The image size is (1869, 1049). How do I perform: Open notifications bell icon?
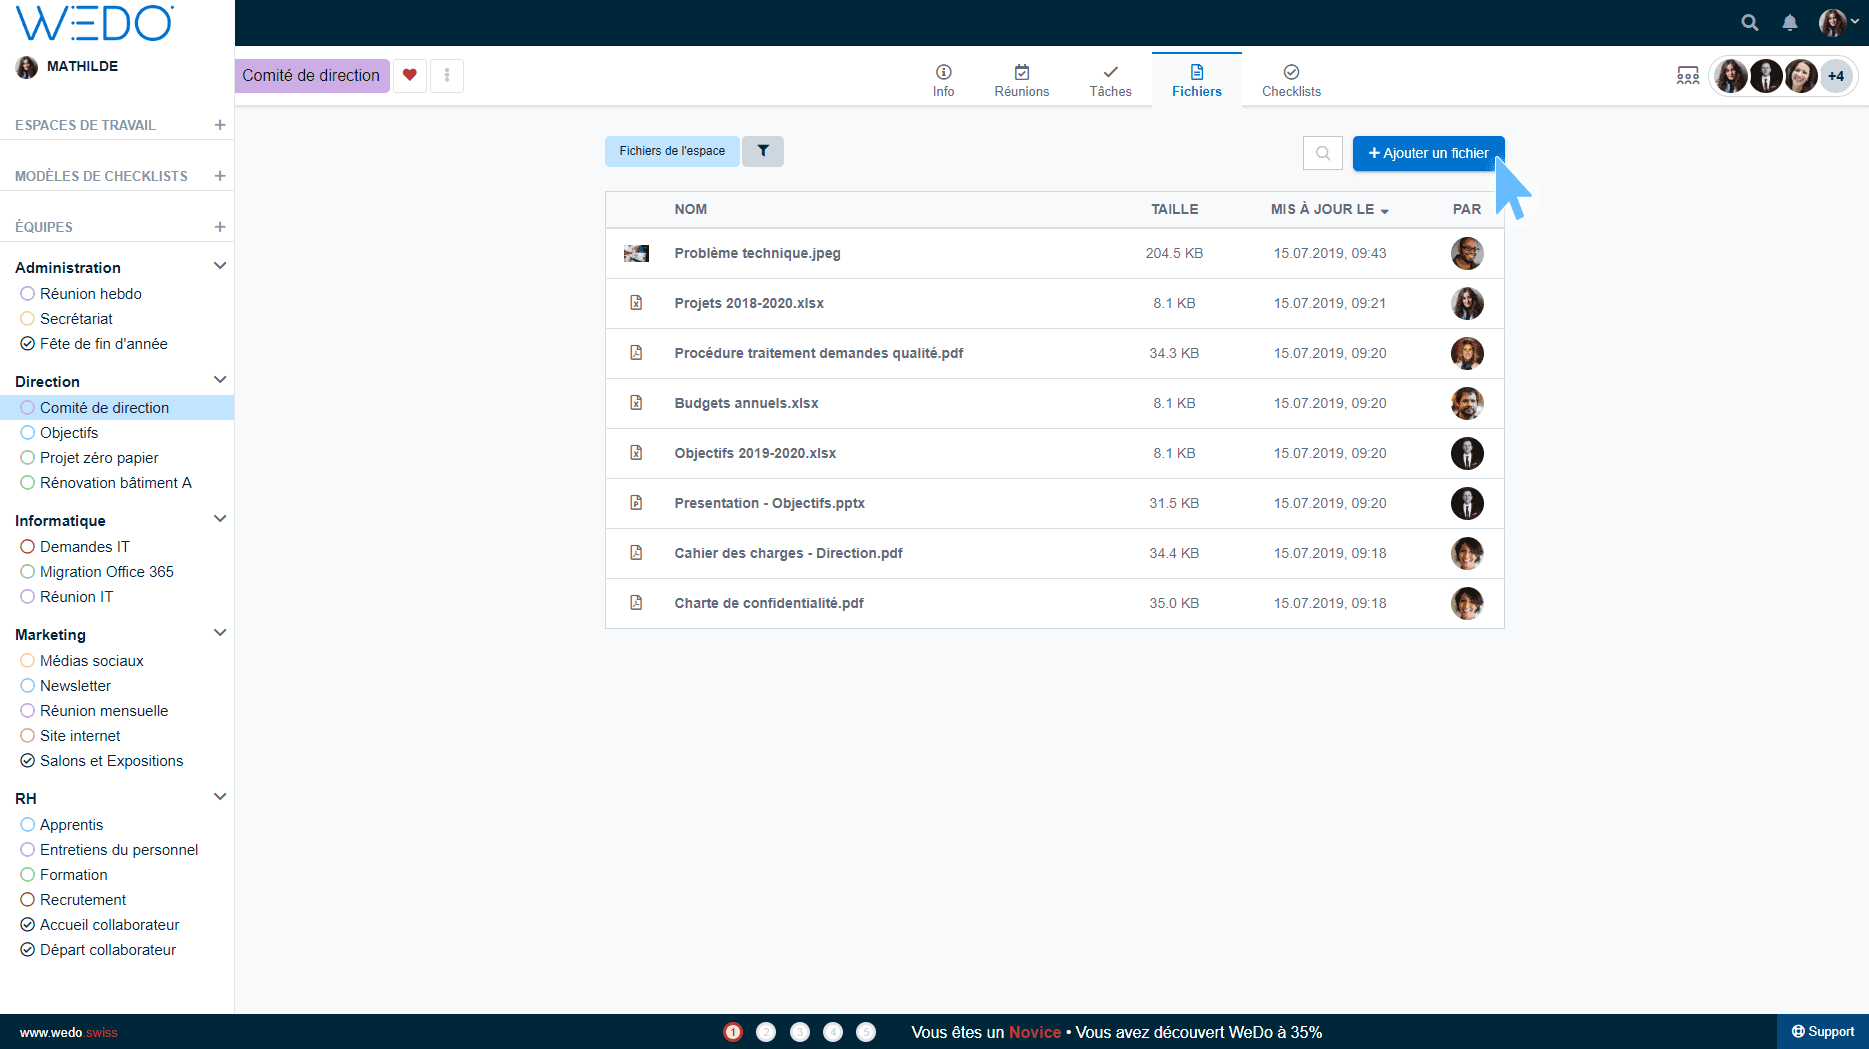click(x=1790, y=22)
